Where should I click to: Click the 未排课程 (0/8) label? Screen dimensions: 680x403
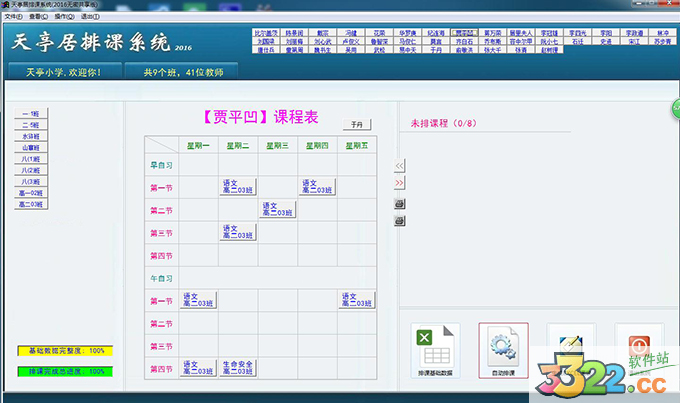coord(444,123)
